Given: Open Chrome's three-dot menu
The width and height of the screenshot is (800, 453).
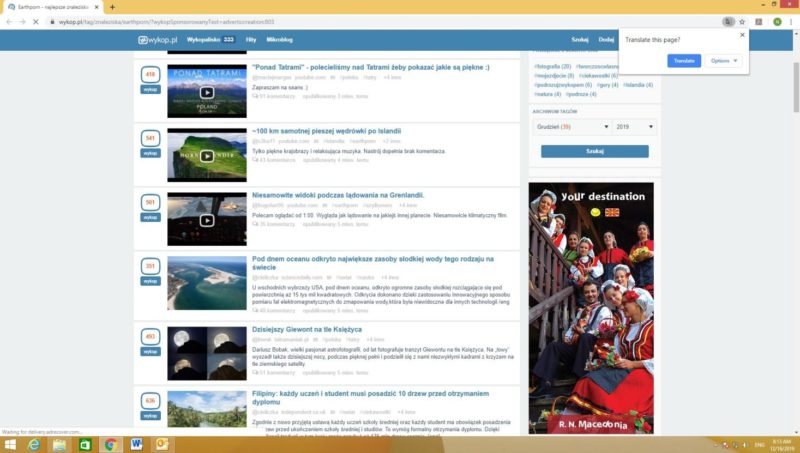Looking at the screenshot, I should point(791,22).
